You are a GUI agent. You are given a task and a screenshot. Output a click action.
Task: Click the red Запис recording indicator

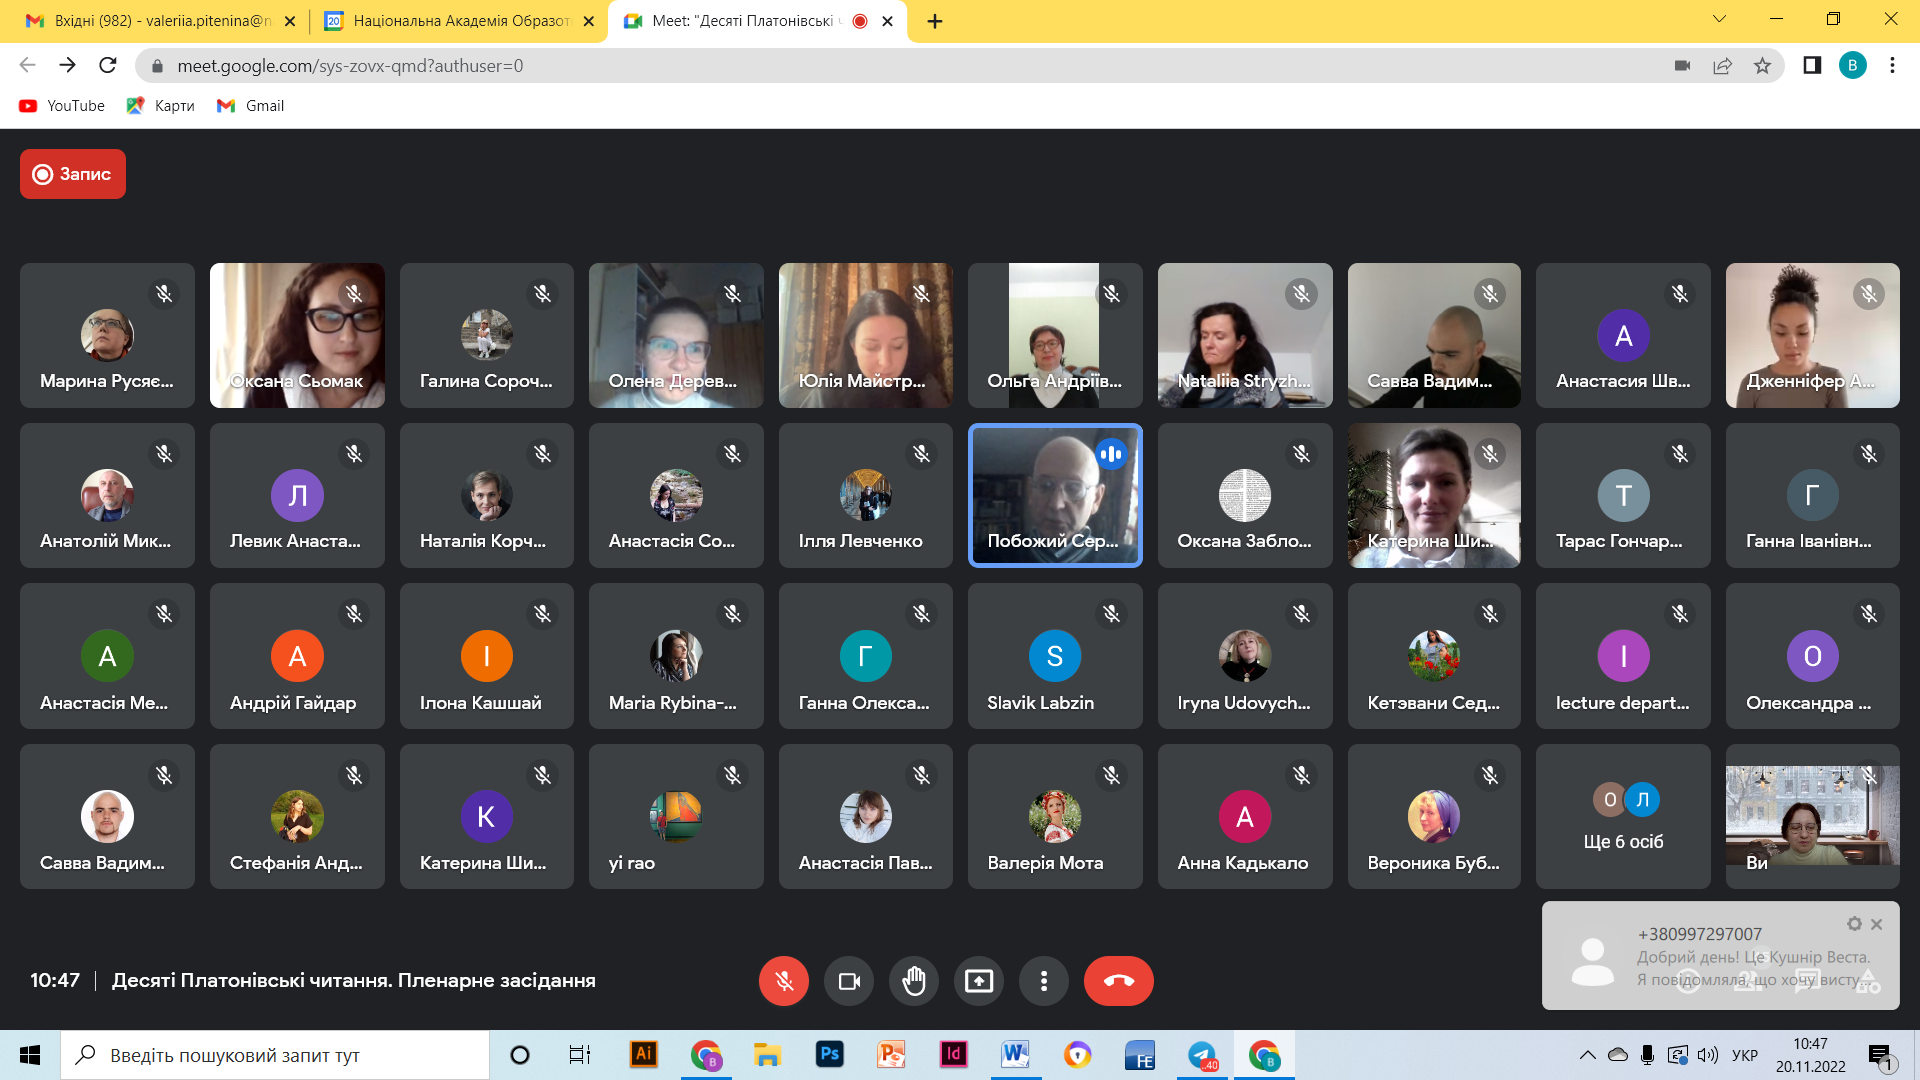[73, 174]
